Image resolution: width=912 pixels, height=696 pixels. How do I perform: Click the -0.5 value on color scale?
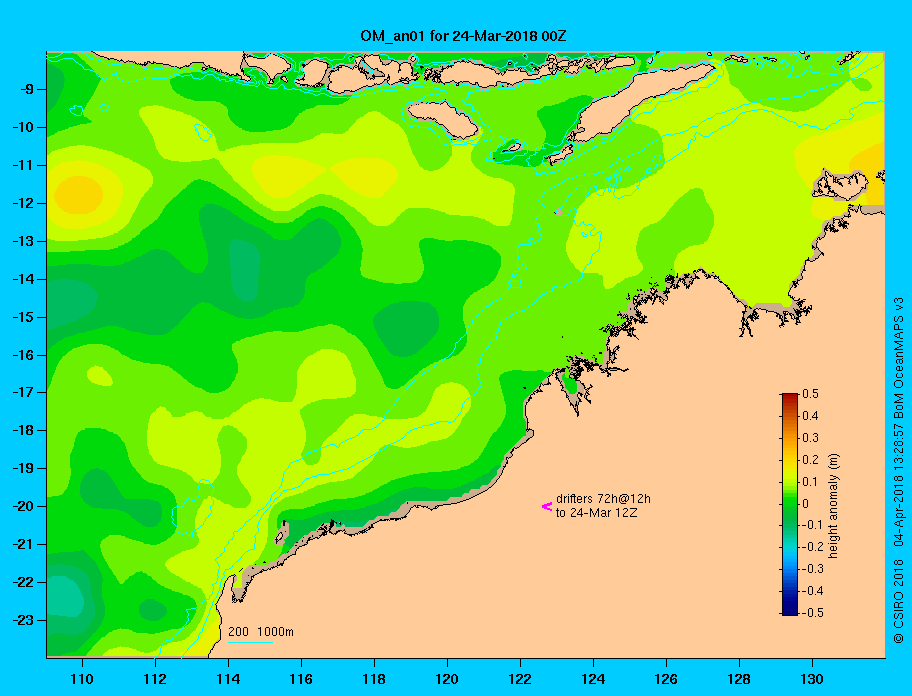click(813, 613)
